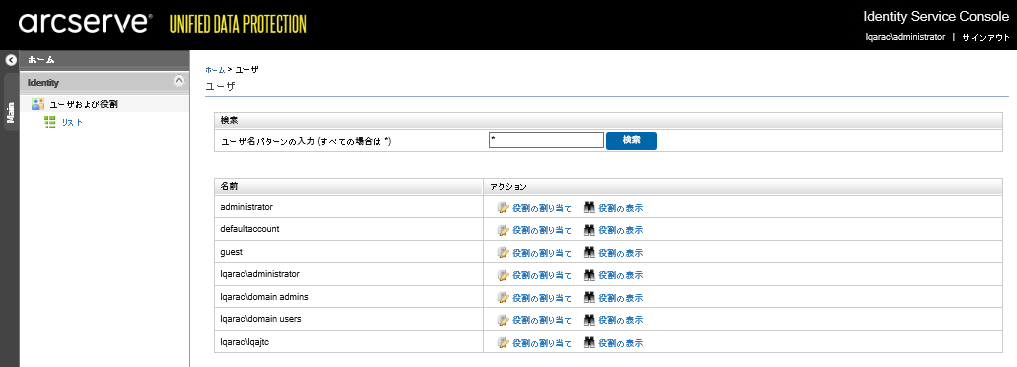
Task: Click assign-role pencil icon for administrator
Action: (x=503, y=208)
